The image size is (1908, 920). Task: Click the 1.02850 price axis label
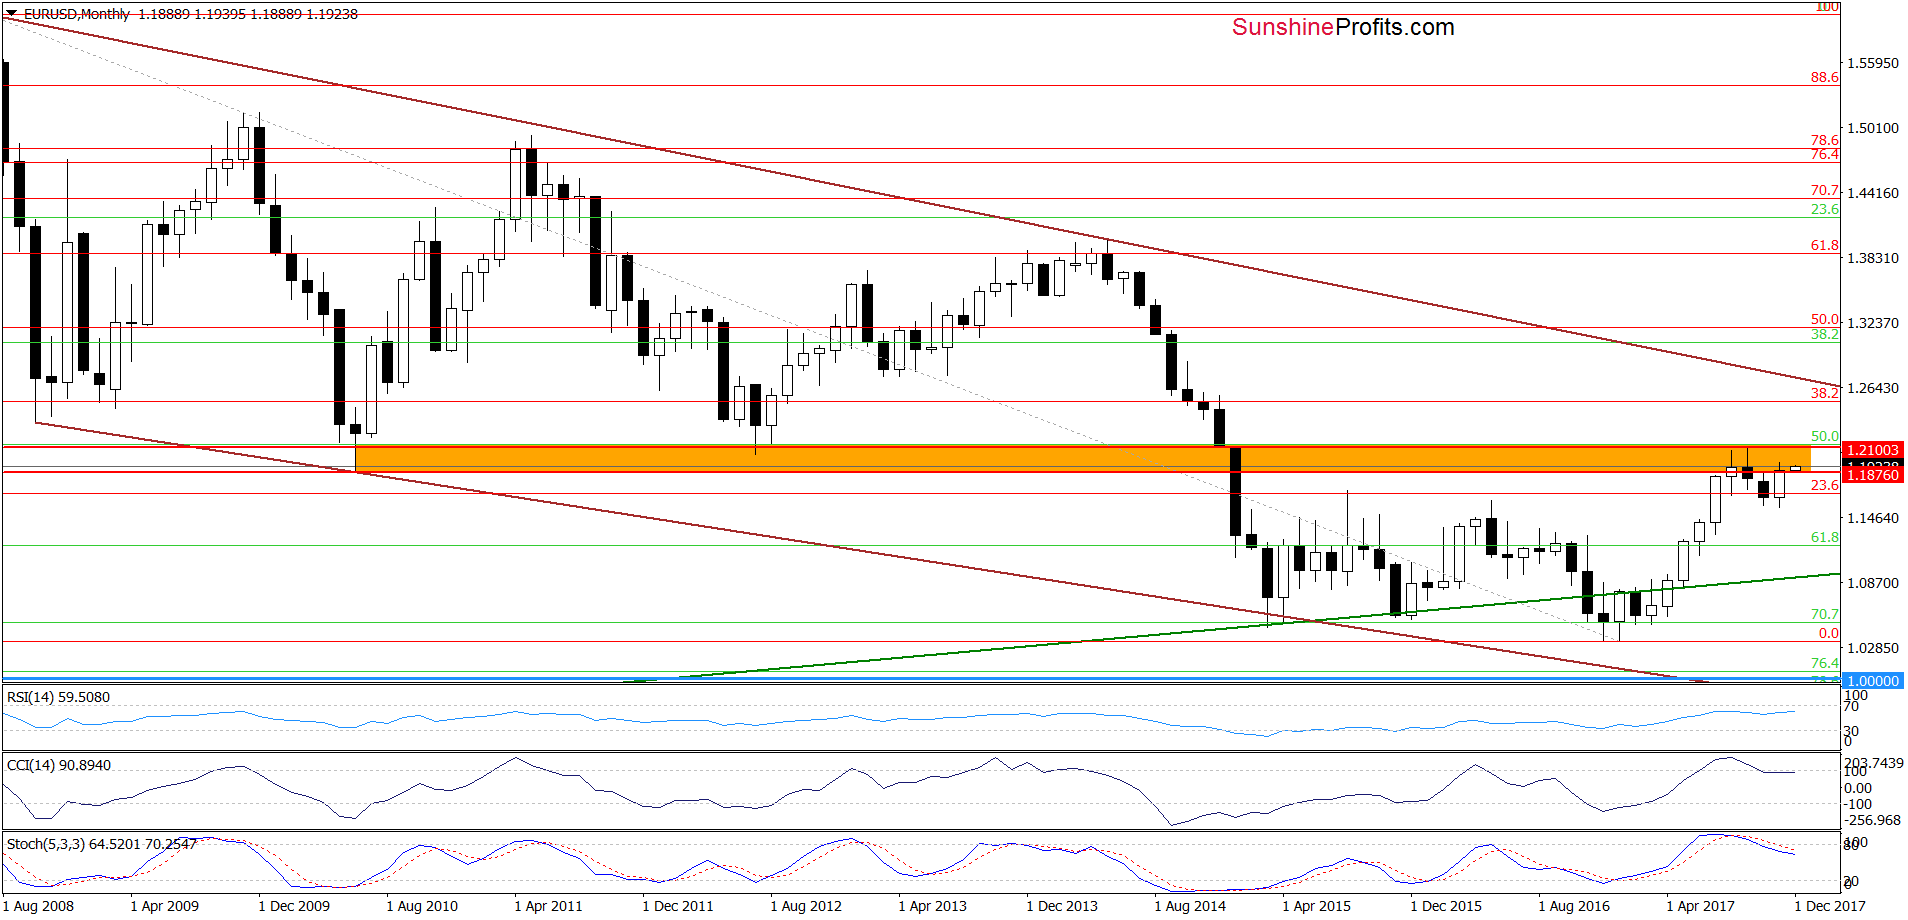[x=1872, y=648]
